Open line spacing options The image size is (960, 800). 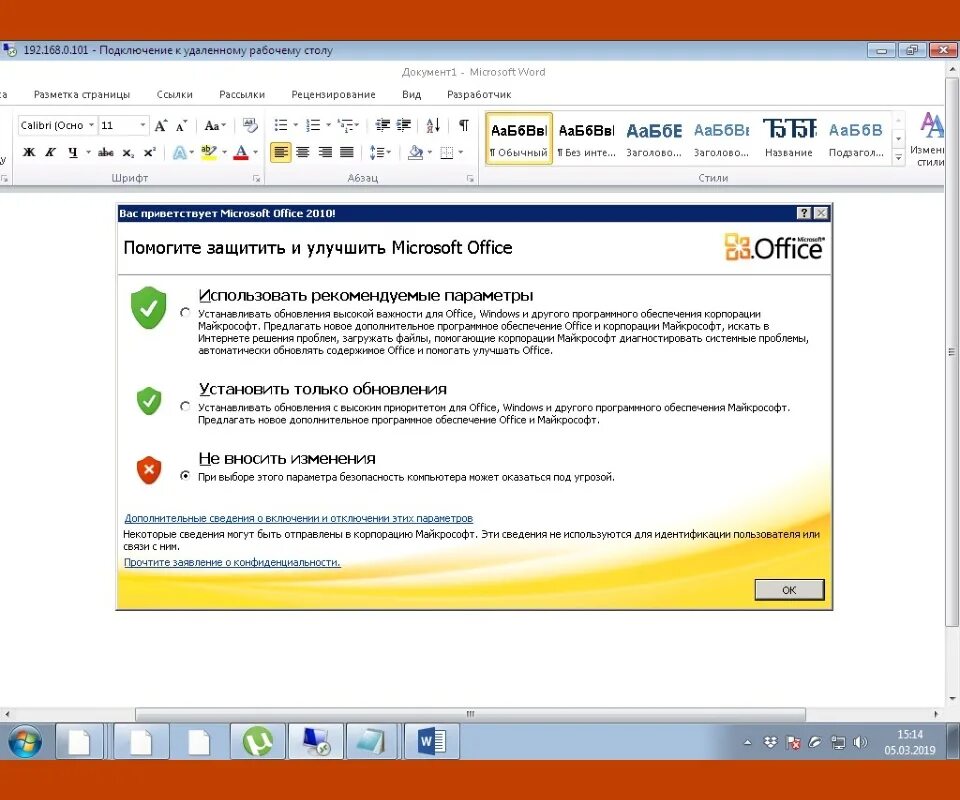[380, 152]
